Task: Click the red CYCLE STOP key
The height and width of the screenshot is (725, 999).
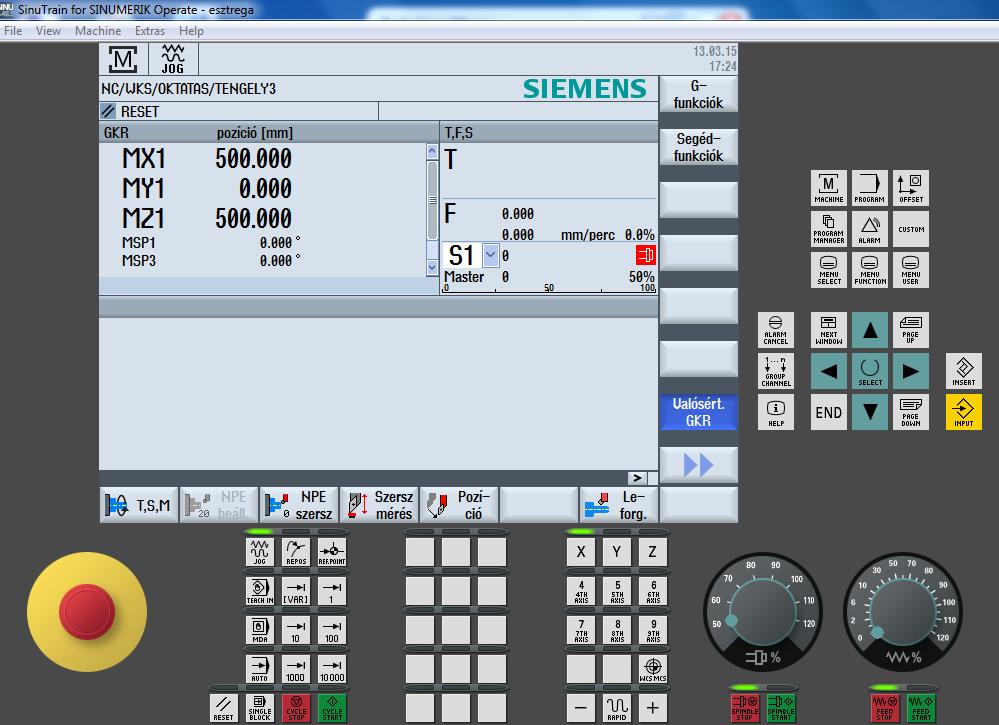Action: [296, 708]
